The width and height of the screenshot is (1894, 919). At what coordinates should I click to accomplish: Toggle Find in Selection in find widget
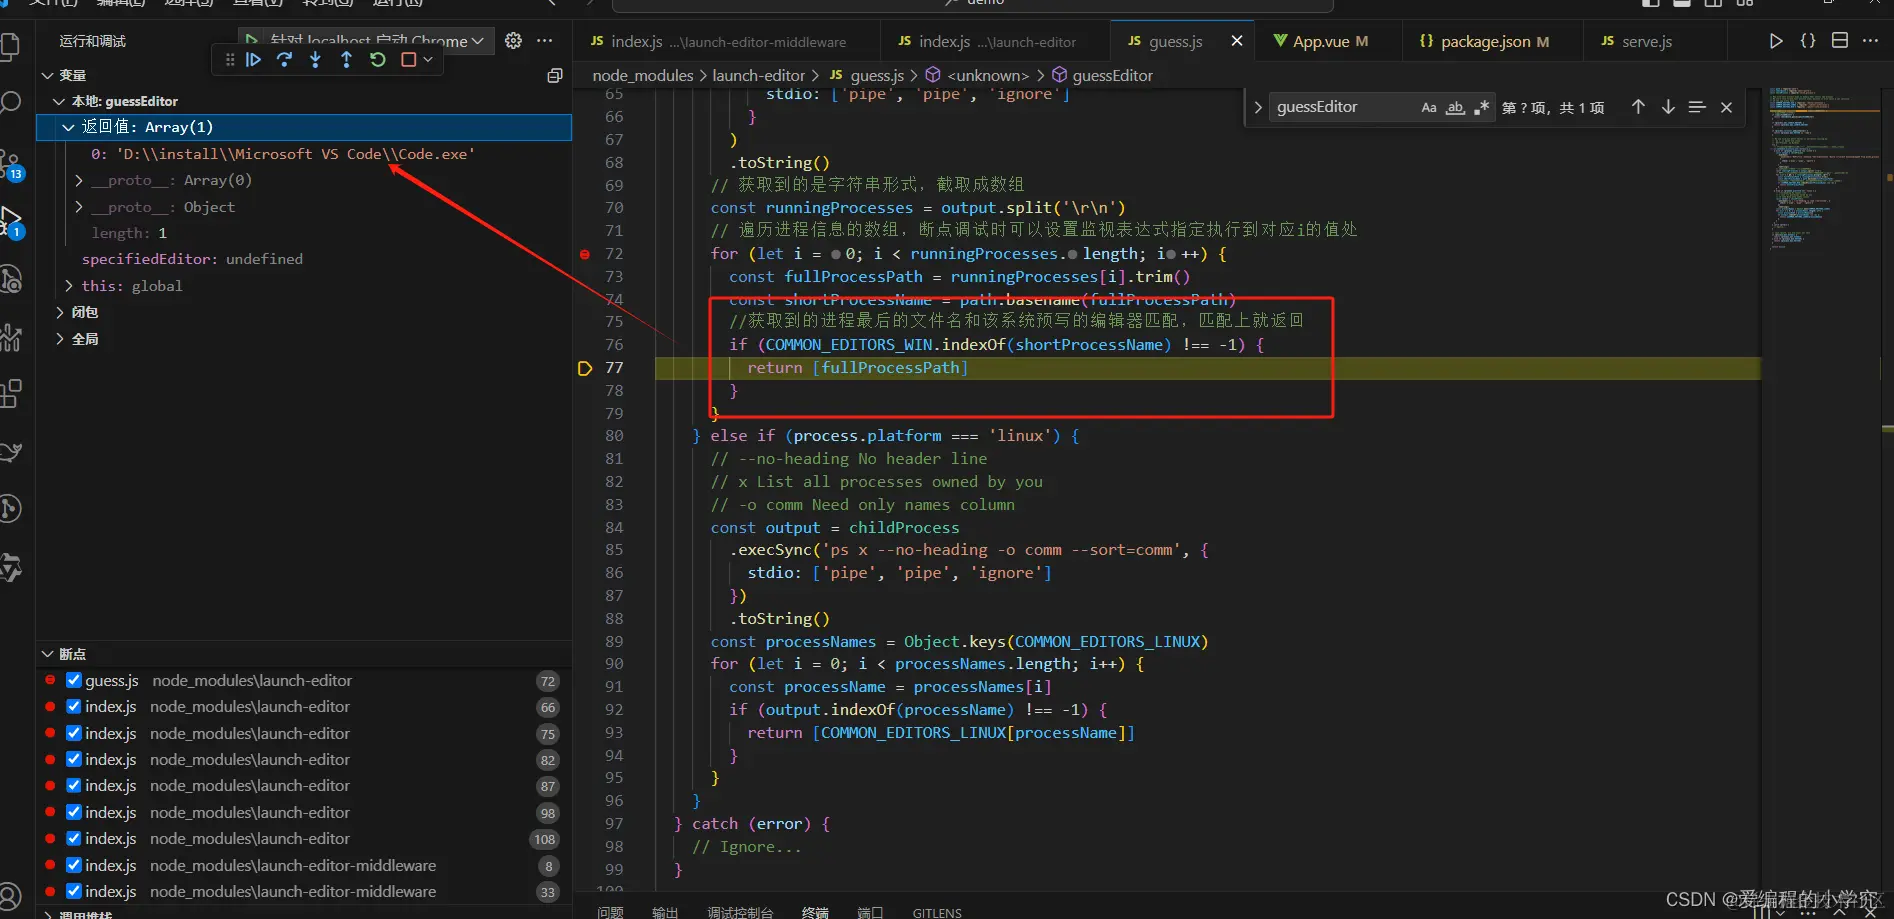1697,107
